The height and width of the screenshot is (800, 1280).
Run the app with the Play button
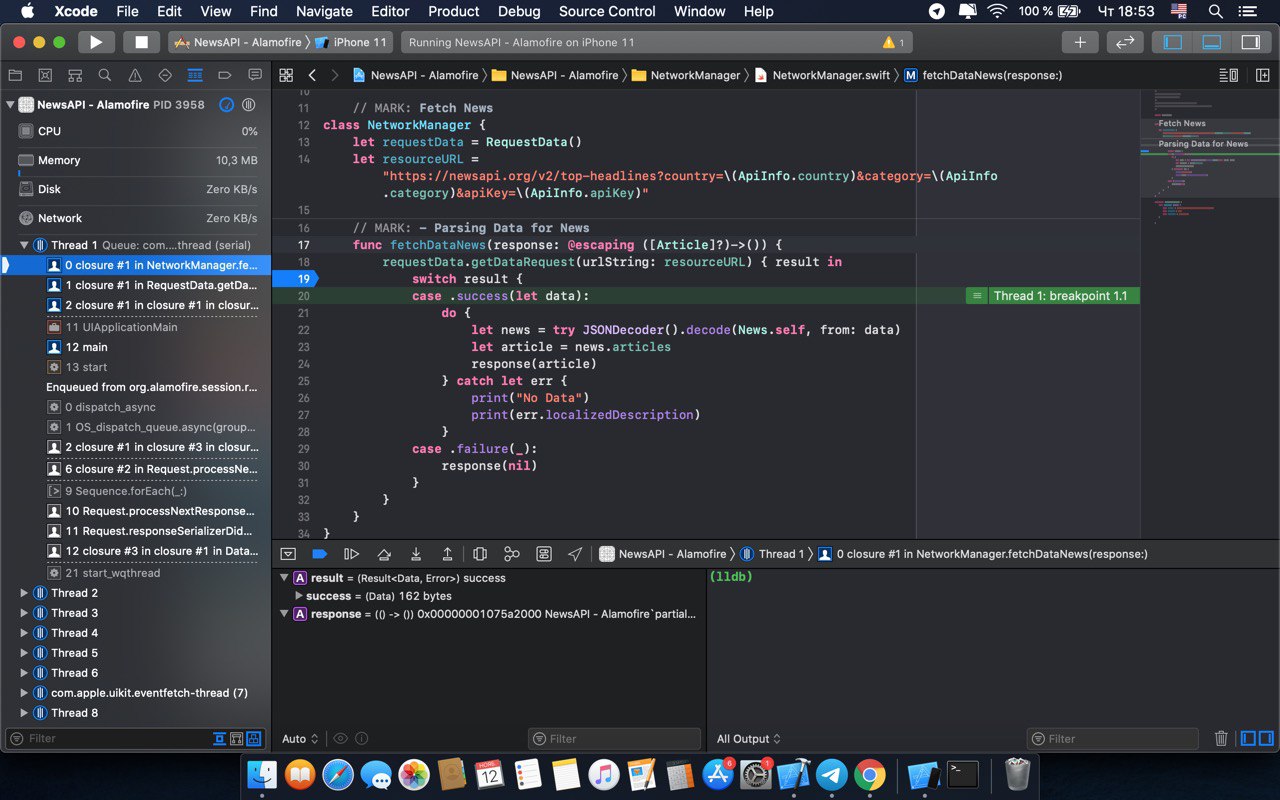pyautogui.click(x=96, y=42)
